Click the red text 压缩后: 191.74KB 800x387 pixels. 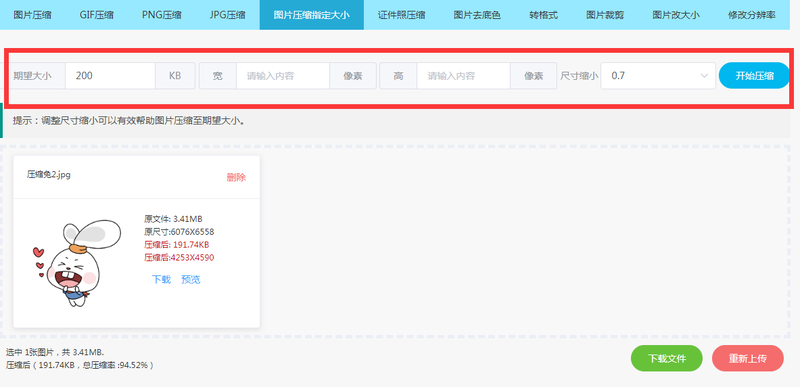pyautogui.click(x=177, y=245)
